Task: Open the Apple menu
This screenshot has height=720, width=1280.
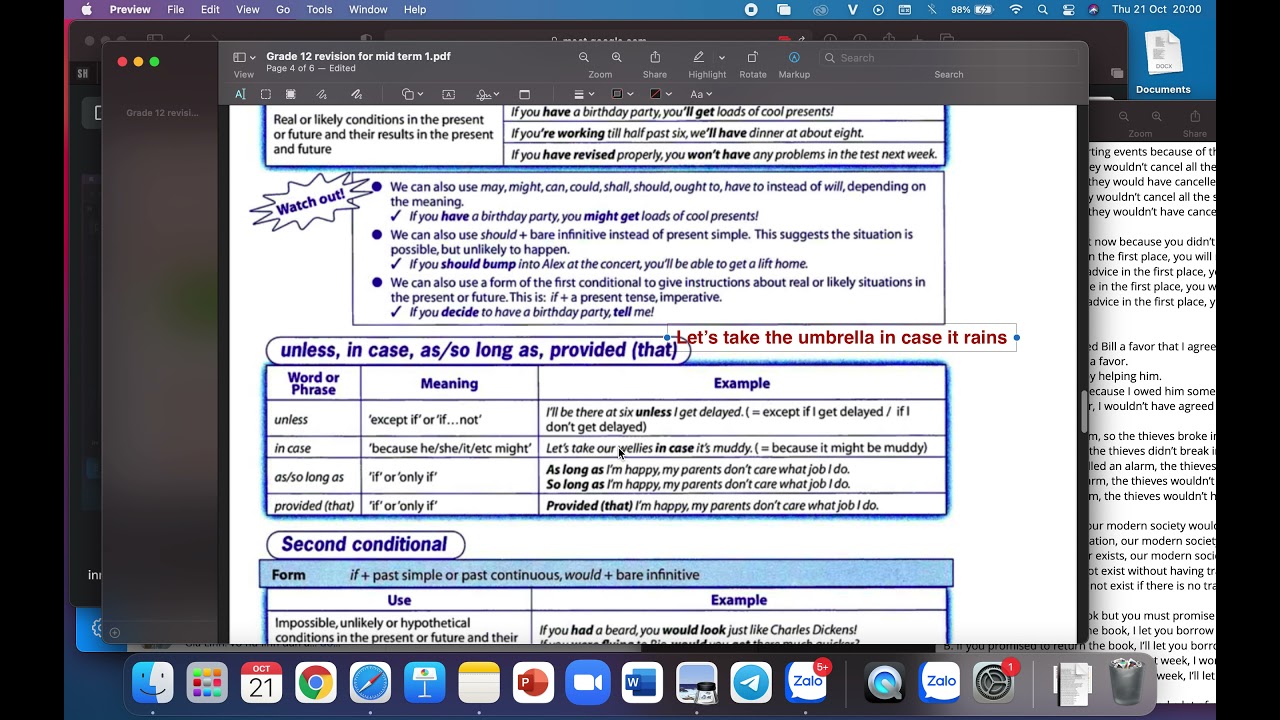Action: point(86,9)
